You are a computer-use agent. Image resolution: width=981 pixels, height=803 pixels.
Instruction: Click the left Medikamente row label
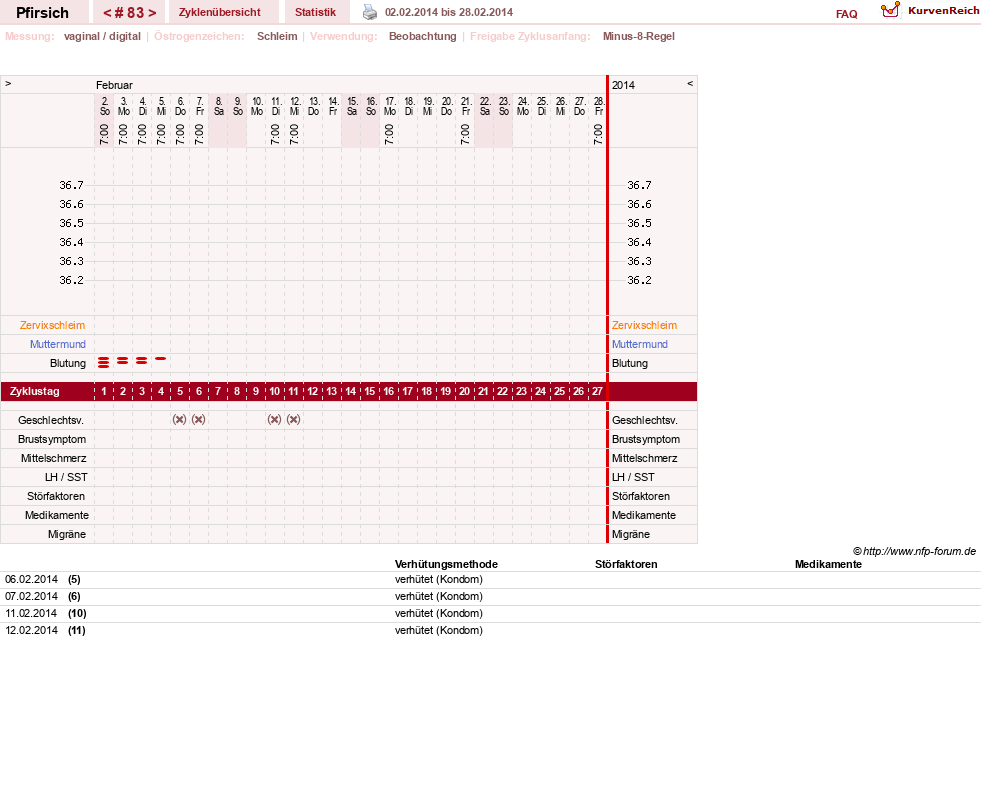[57, 515]
